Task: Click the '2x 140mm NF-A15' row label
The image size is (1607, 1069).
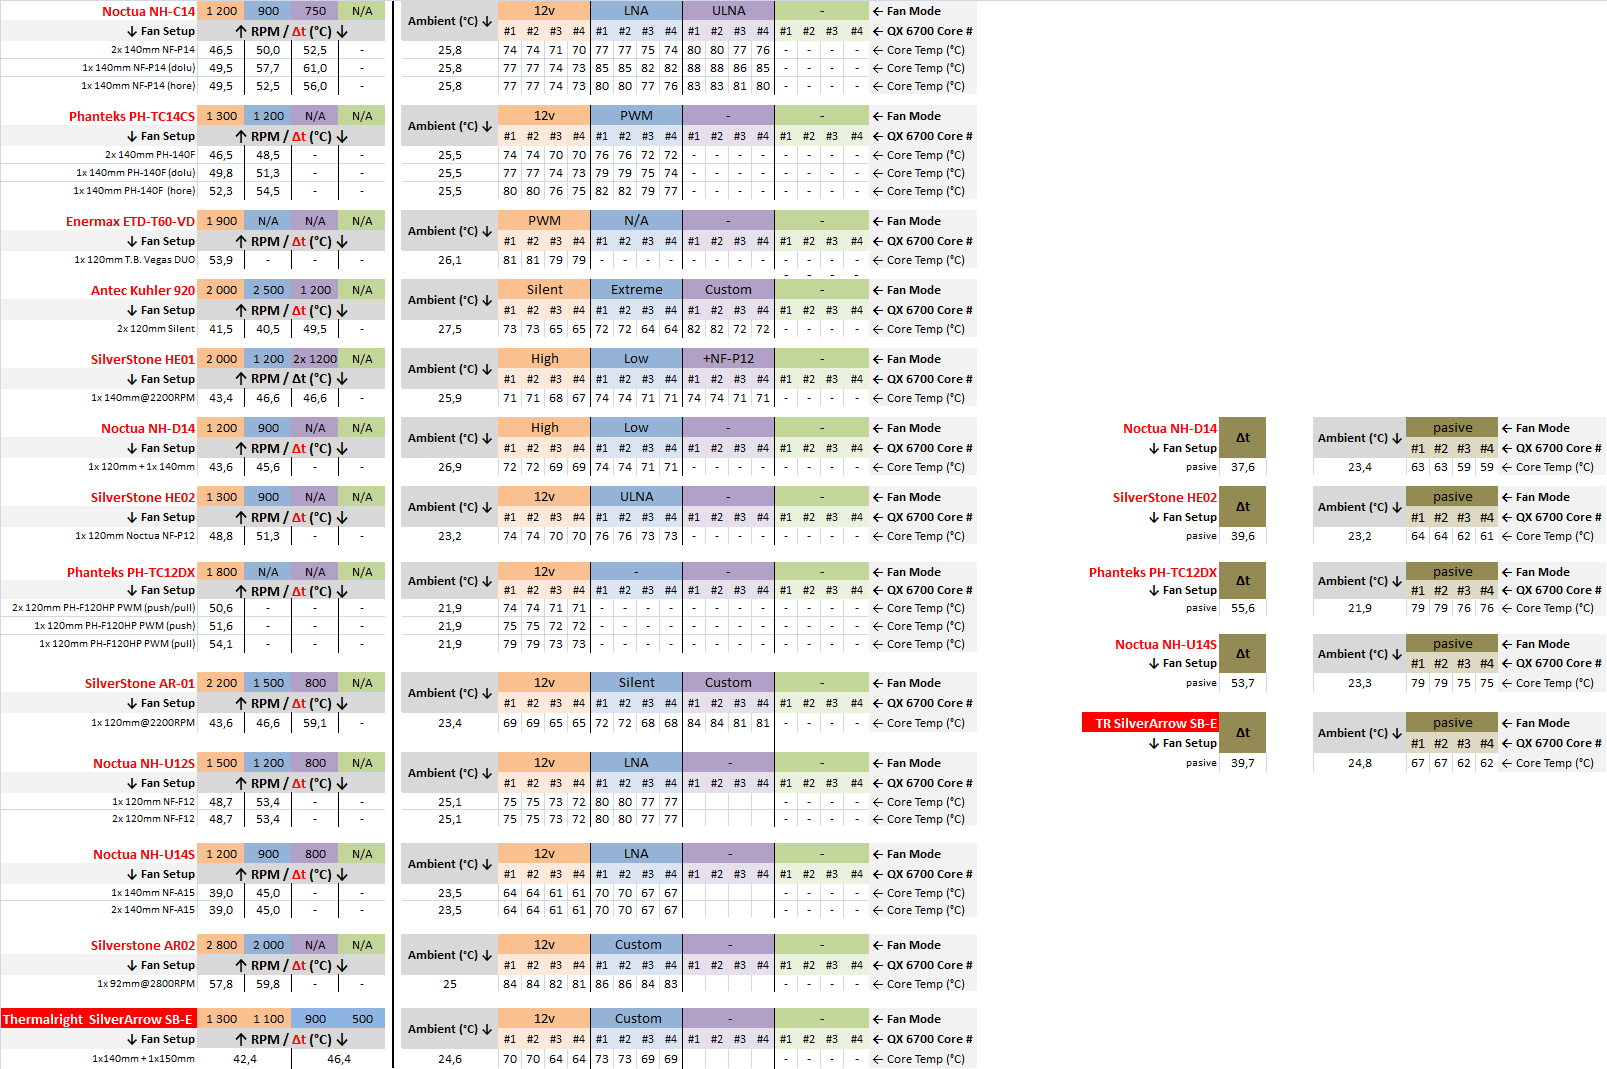Action: 153,910
